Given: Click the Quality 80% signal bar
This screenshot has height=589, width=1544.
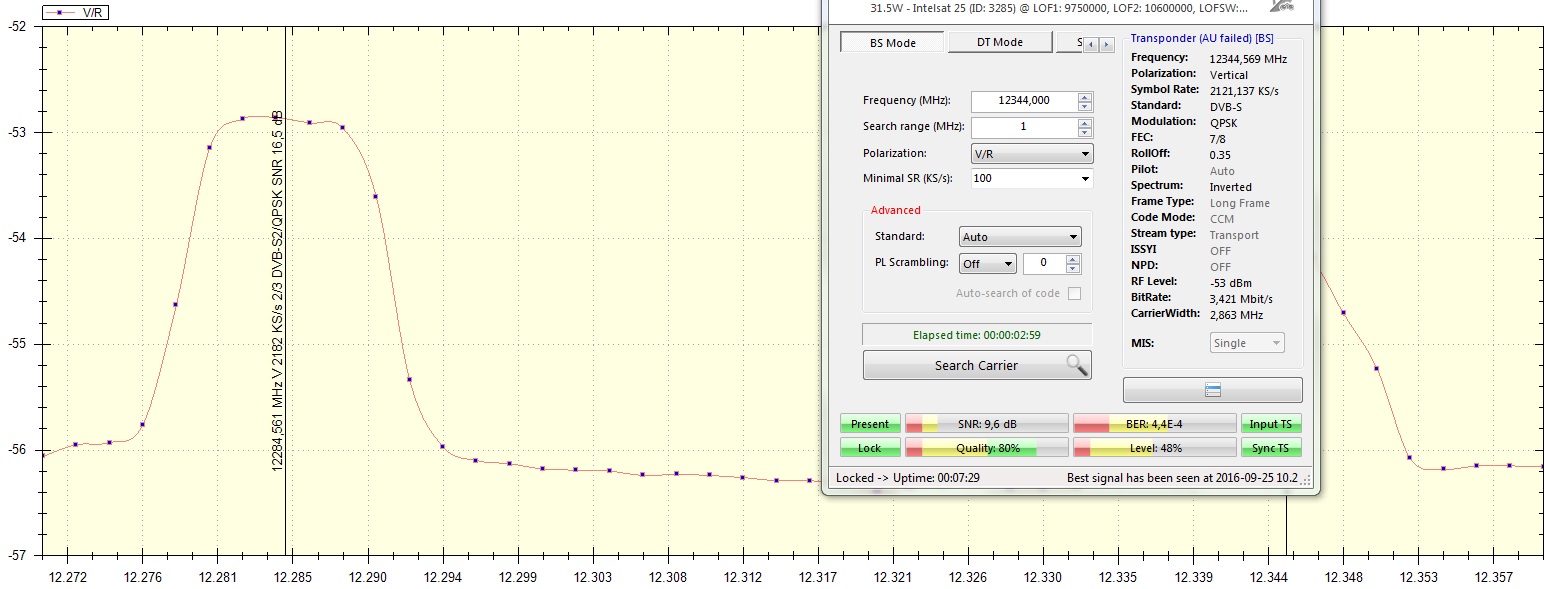Looking at the screenshot, I should tap(986, 448).
